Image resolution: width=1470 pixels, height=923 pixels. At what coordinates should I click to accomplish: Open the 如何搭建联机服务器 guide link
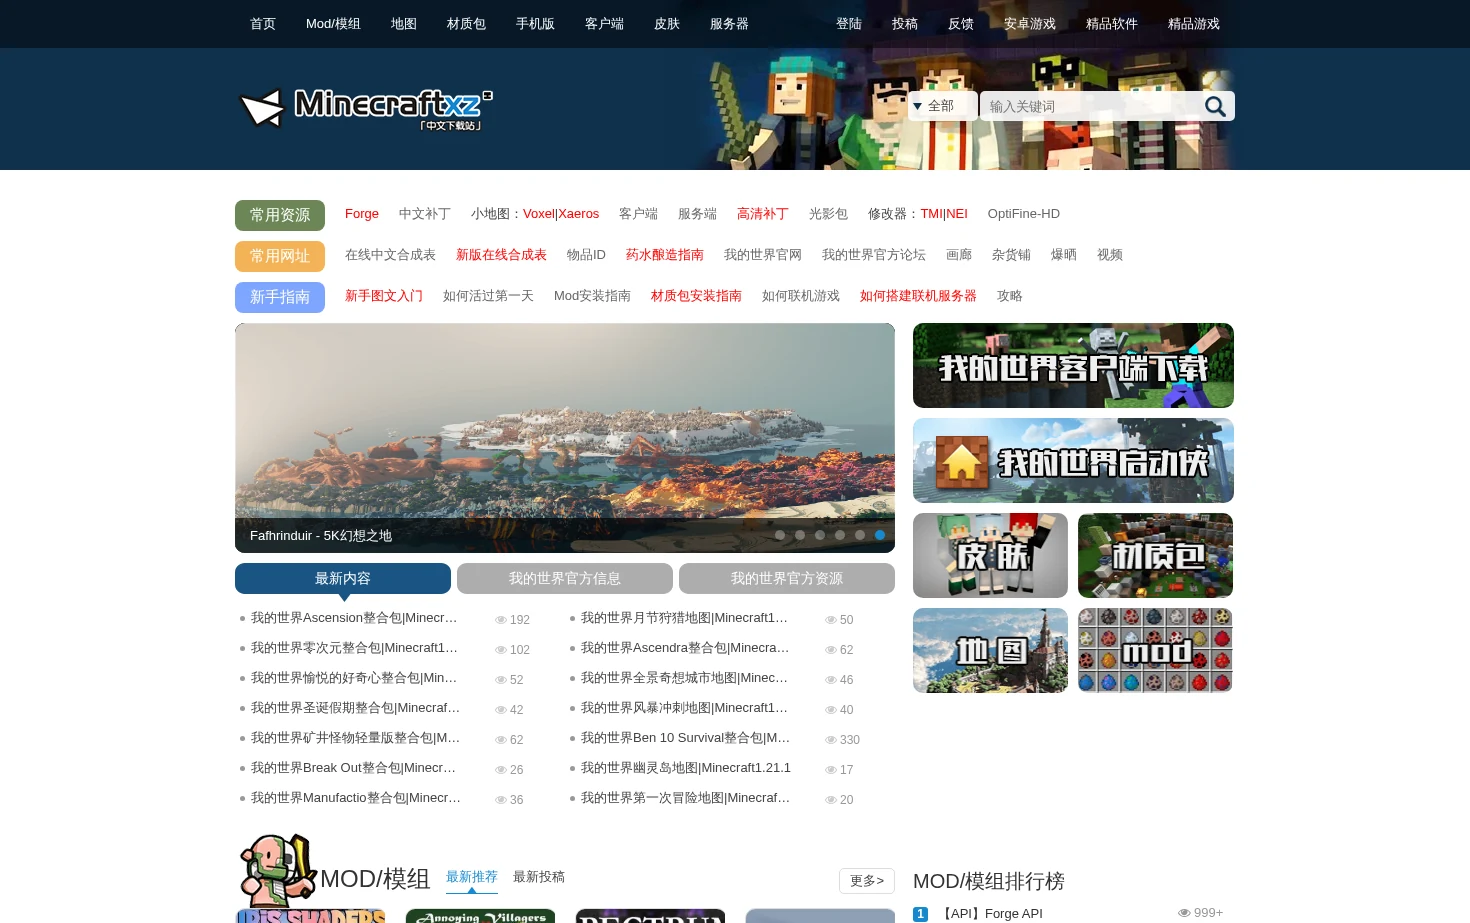[x=918, y=296]
